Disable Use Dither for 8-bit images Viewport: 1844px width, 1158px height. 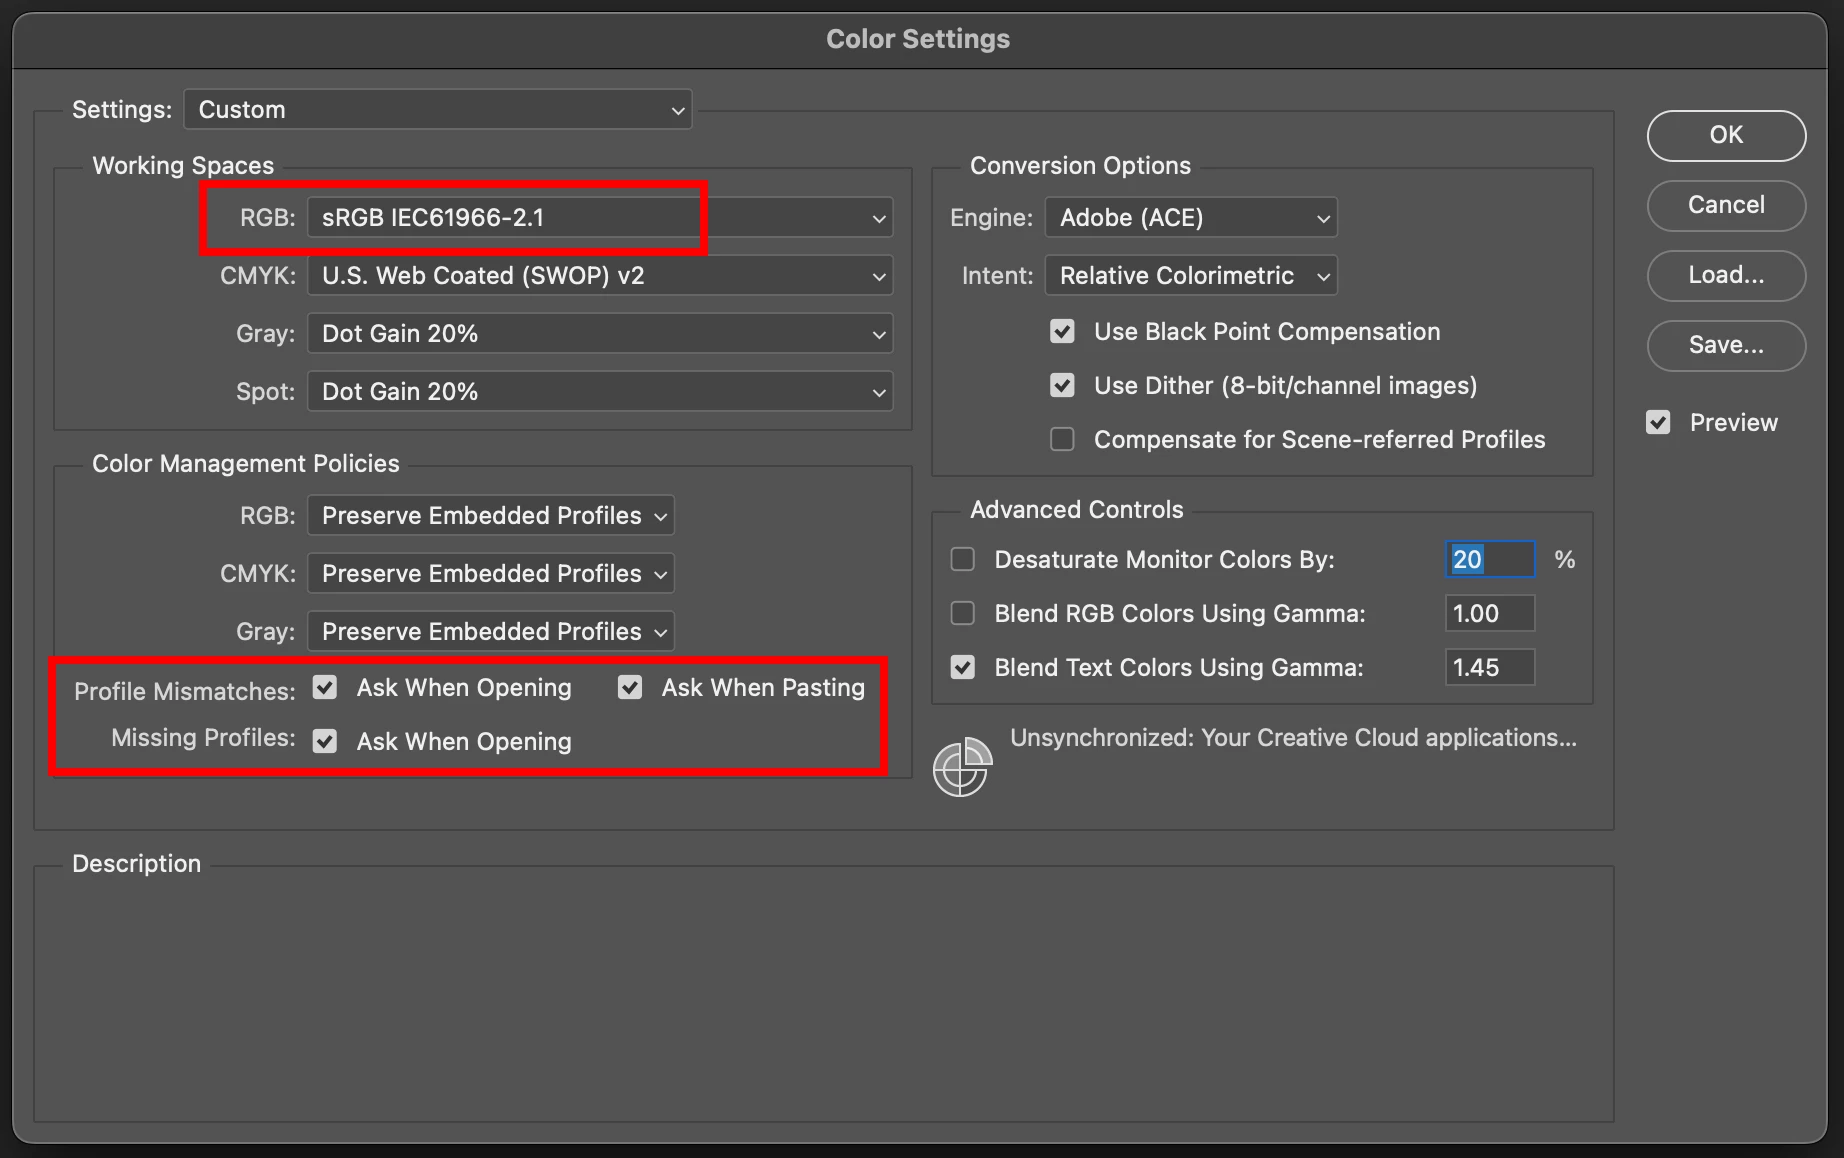tap(1062, 385)
